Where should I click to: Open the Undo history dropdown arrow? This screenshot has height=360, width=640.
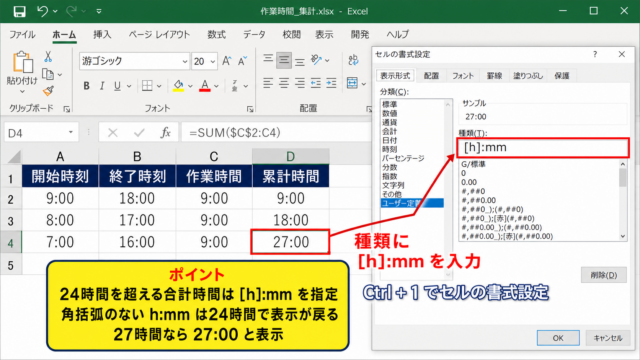coord(55,11)
